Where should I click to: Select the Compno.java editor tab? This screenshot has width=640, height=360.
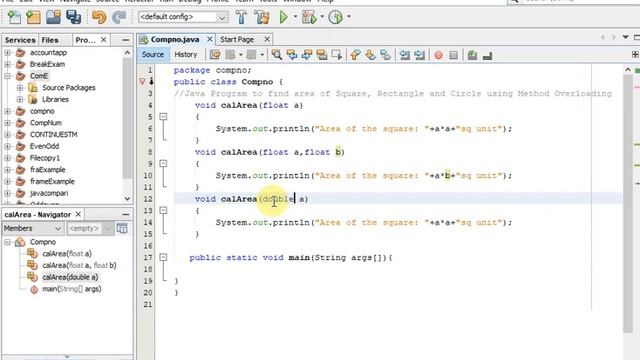tap(175, 40)
